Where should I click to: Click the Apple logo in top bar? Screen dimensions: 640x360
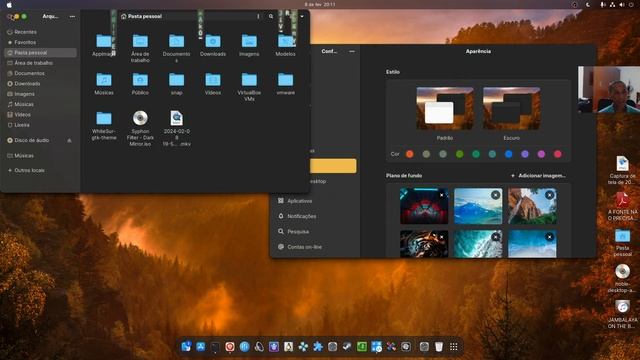tap(9, 4)
